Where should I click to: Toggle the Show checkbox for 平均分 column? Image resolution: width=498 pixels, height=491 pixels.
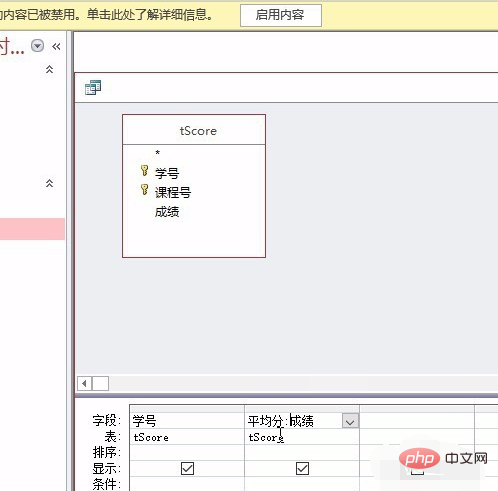302,468
